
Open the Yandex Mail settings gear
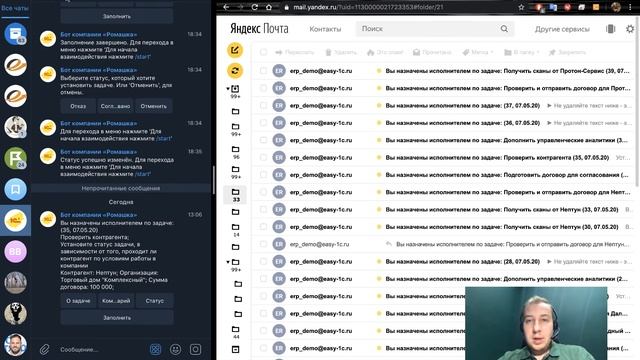click(x=630, y=29)
